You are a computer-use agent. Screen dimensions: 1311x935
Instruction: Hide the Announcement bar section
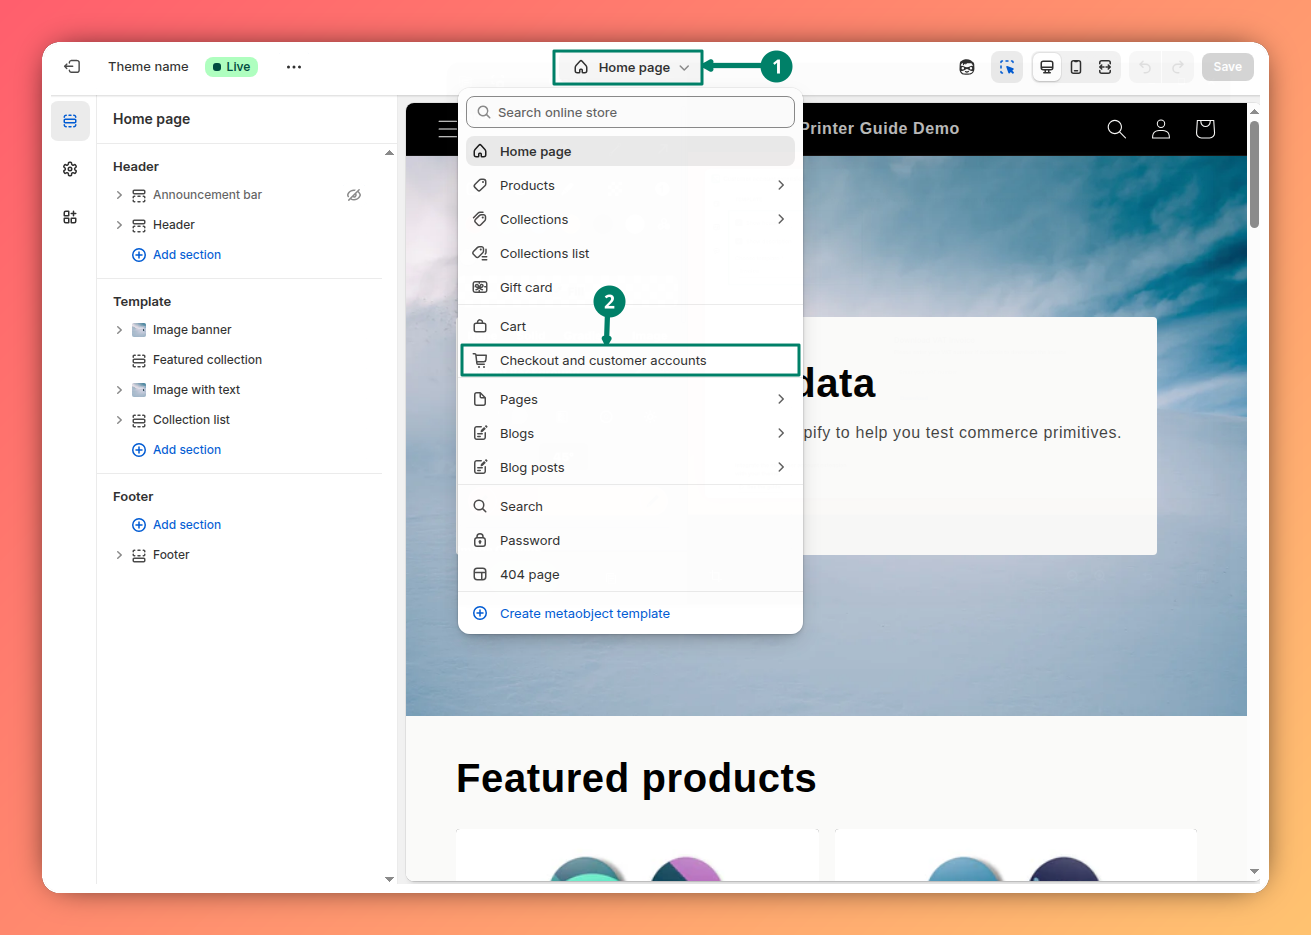pos(354,195)
